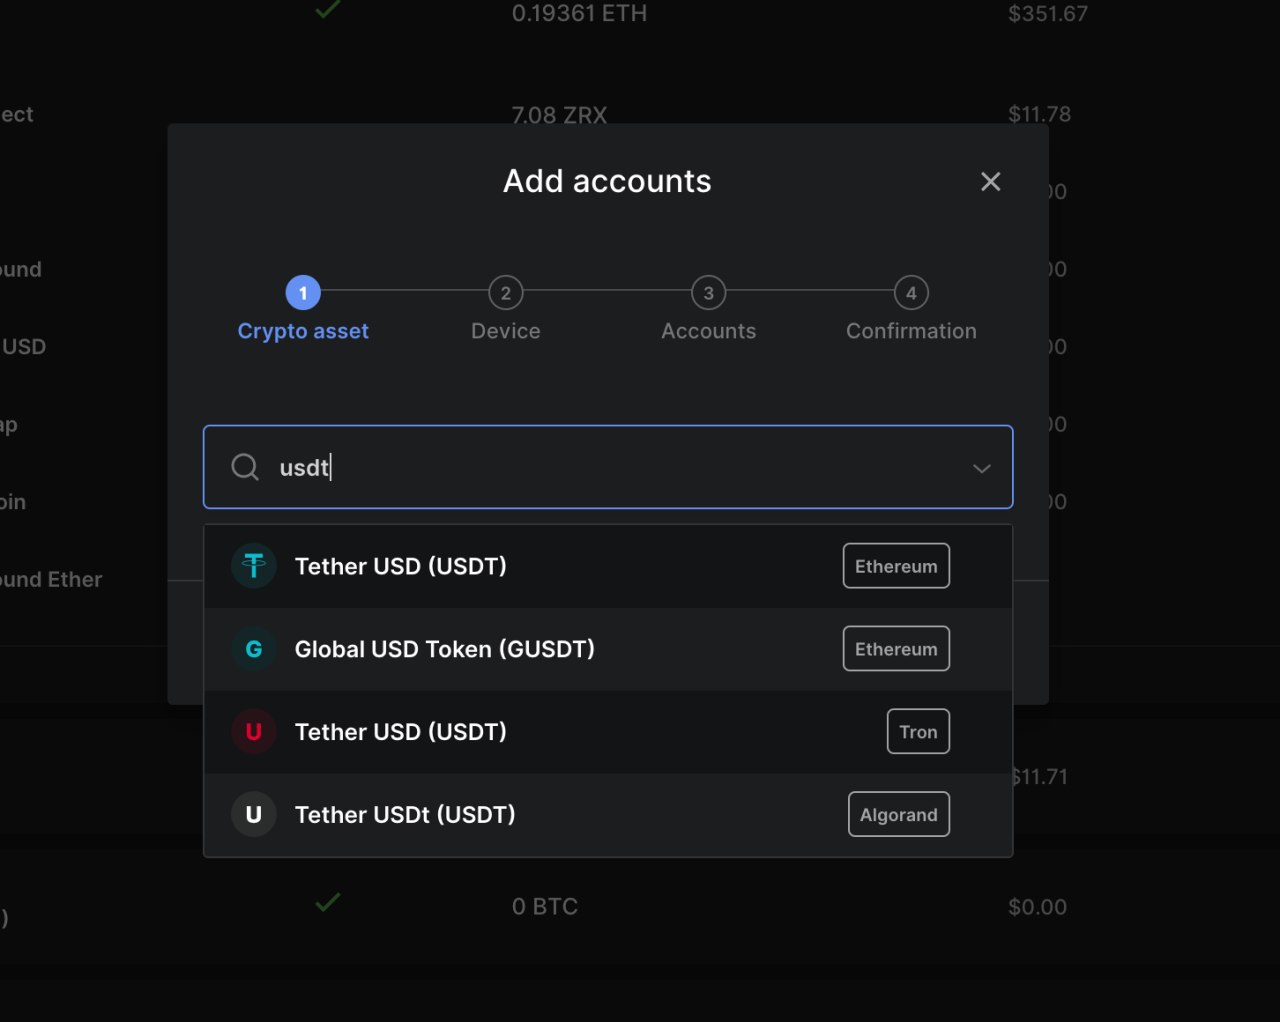Select Tether USD (USDT) on Tron
The width and height of the screenshot is (1280, 1022).
(608, 732)
